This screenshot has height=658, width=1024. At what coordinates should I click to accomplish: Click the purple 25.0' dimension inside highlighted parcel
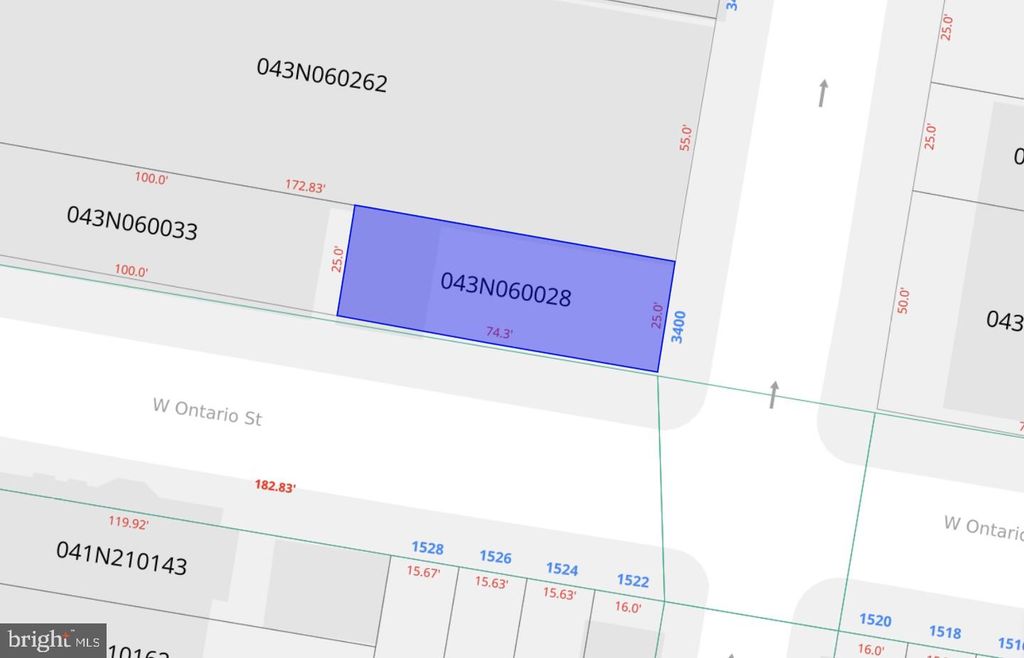point(657,315)
